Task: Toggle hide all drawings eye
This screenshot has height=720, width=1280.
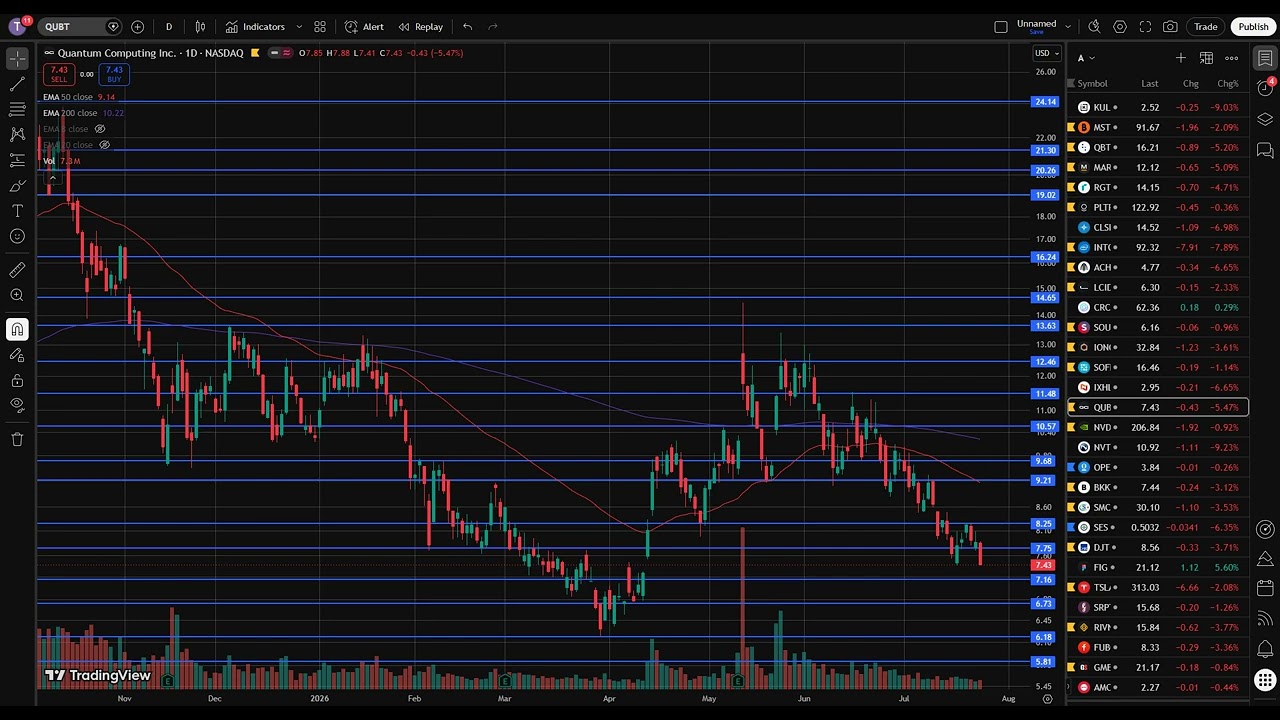Action: click(17, 405)
